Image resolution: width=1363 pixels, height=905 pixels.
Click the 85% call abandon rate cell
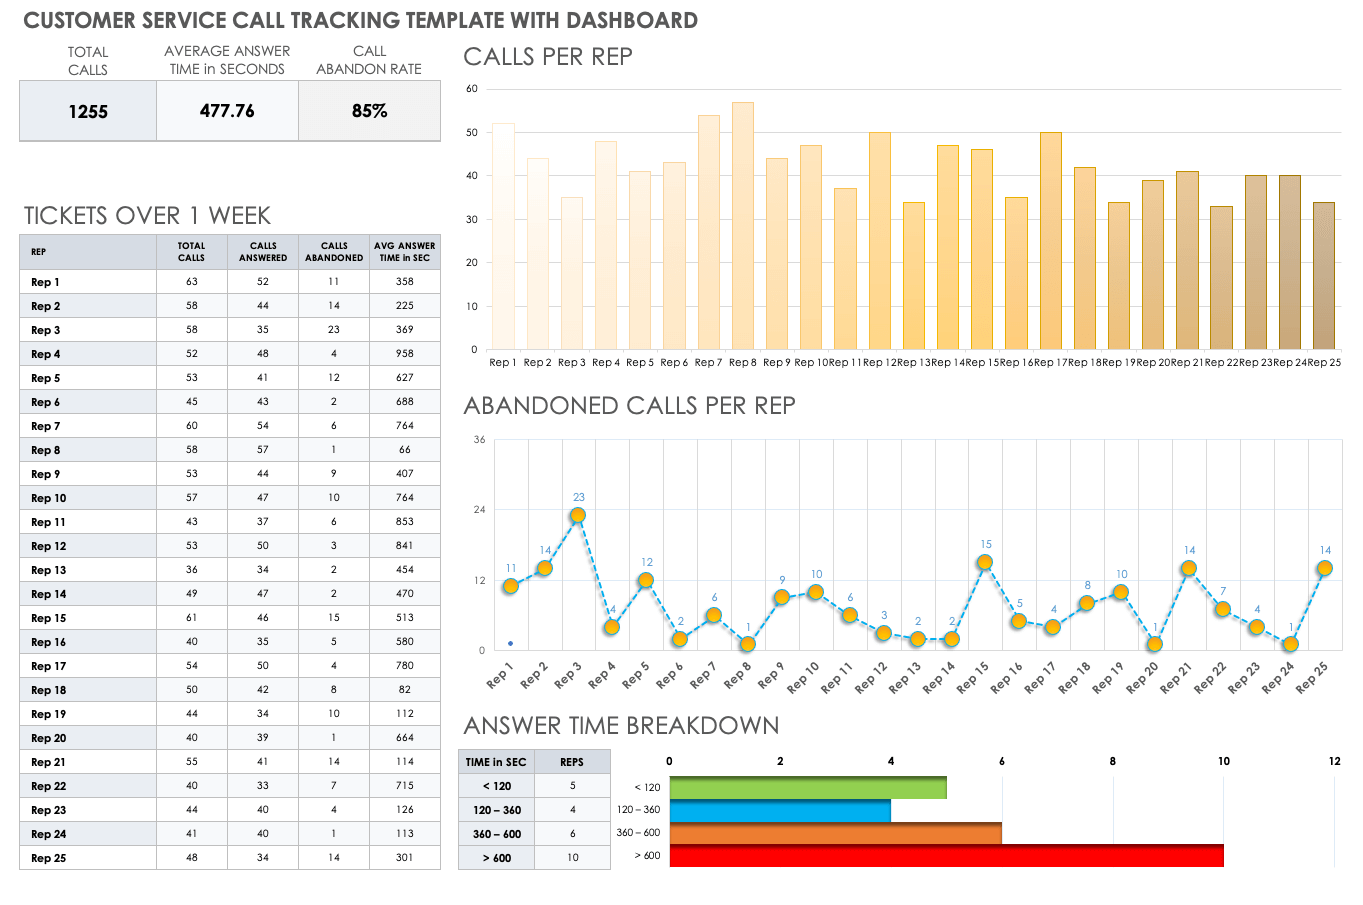pos(369,111)
